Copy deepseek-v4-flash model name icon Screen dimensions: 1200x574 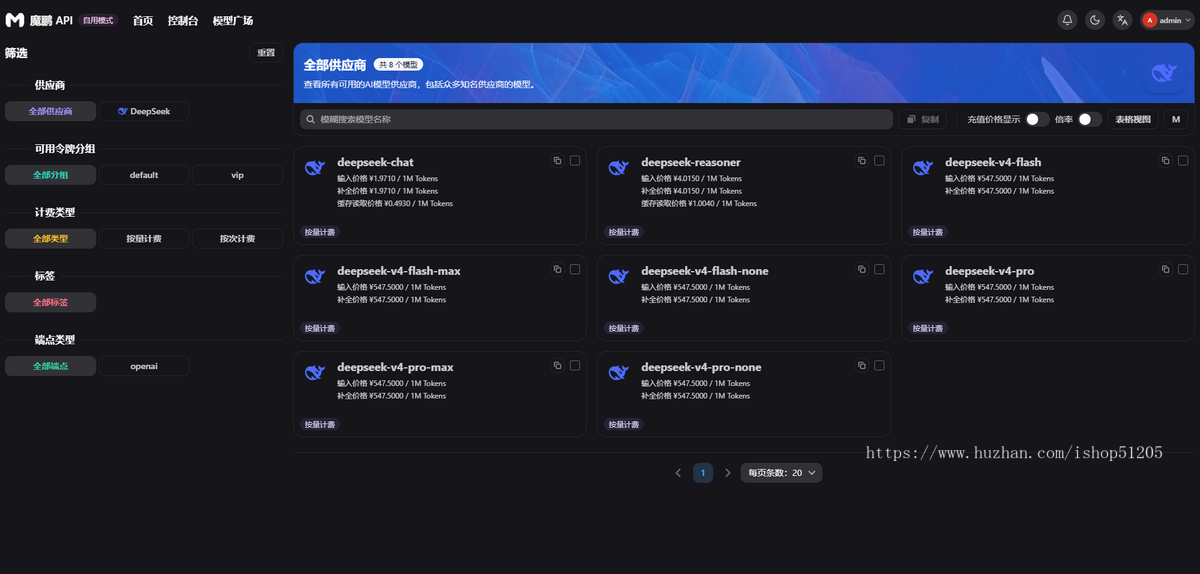(1166, 161)
